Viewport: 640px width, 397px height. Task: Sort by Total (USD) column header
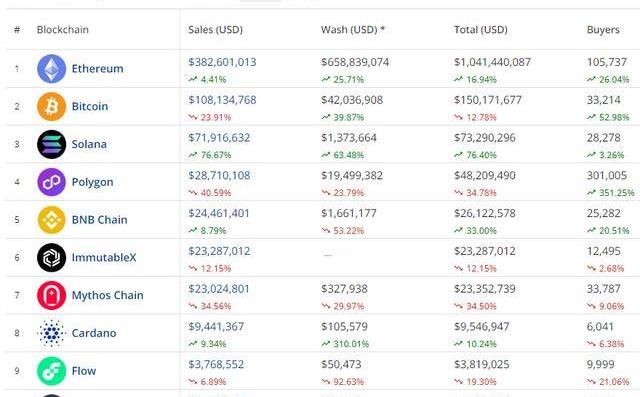[481, 30]
